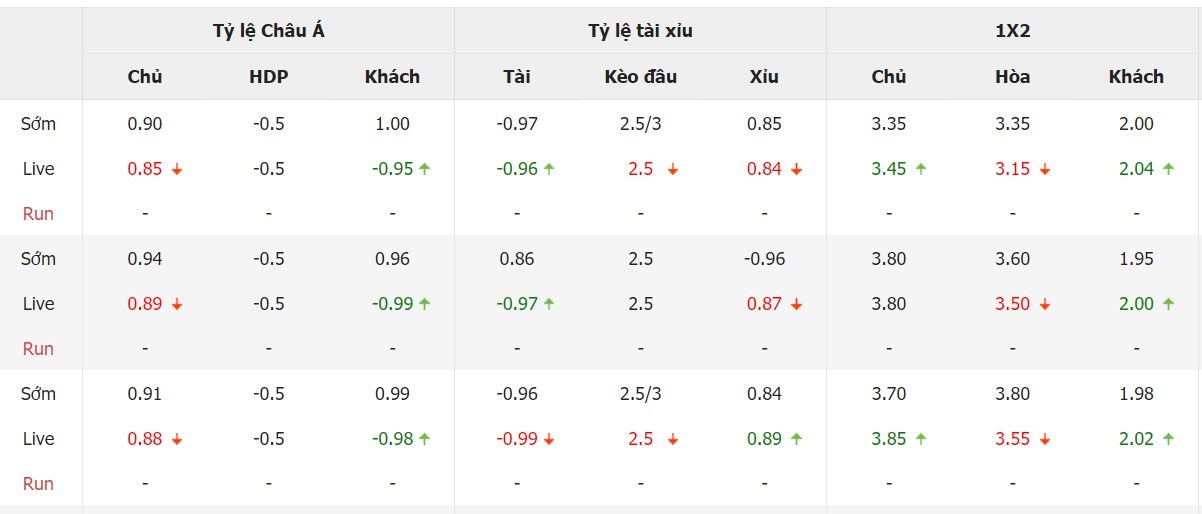This screenshot has height=514, width=1202.
Task: Click the draw odds value 3.60
Action: pos(1012,259)
